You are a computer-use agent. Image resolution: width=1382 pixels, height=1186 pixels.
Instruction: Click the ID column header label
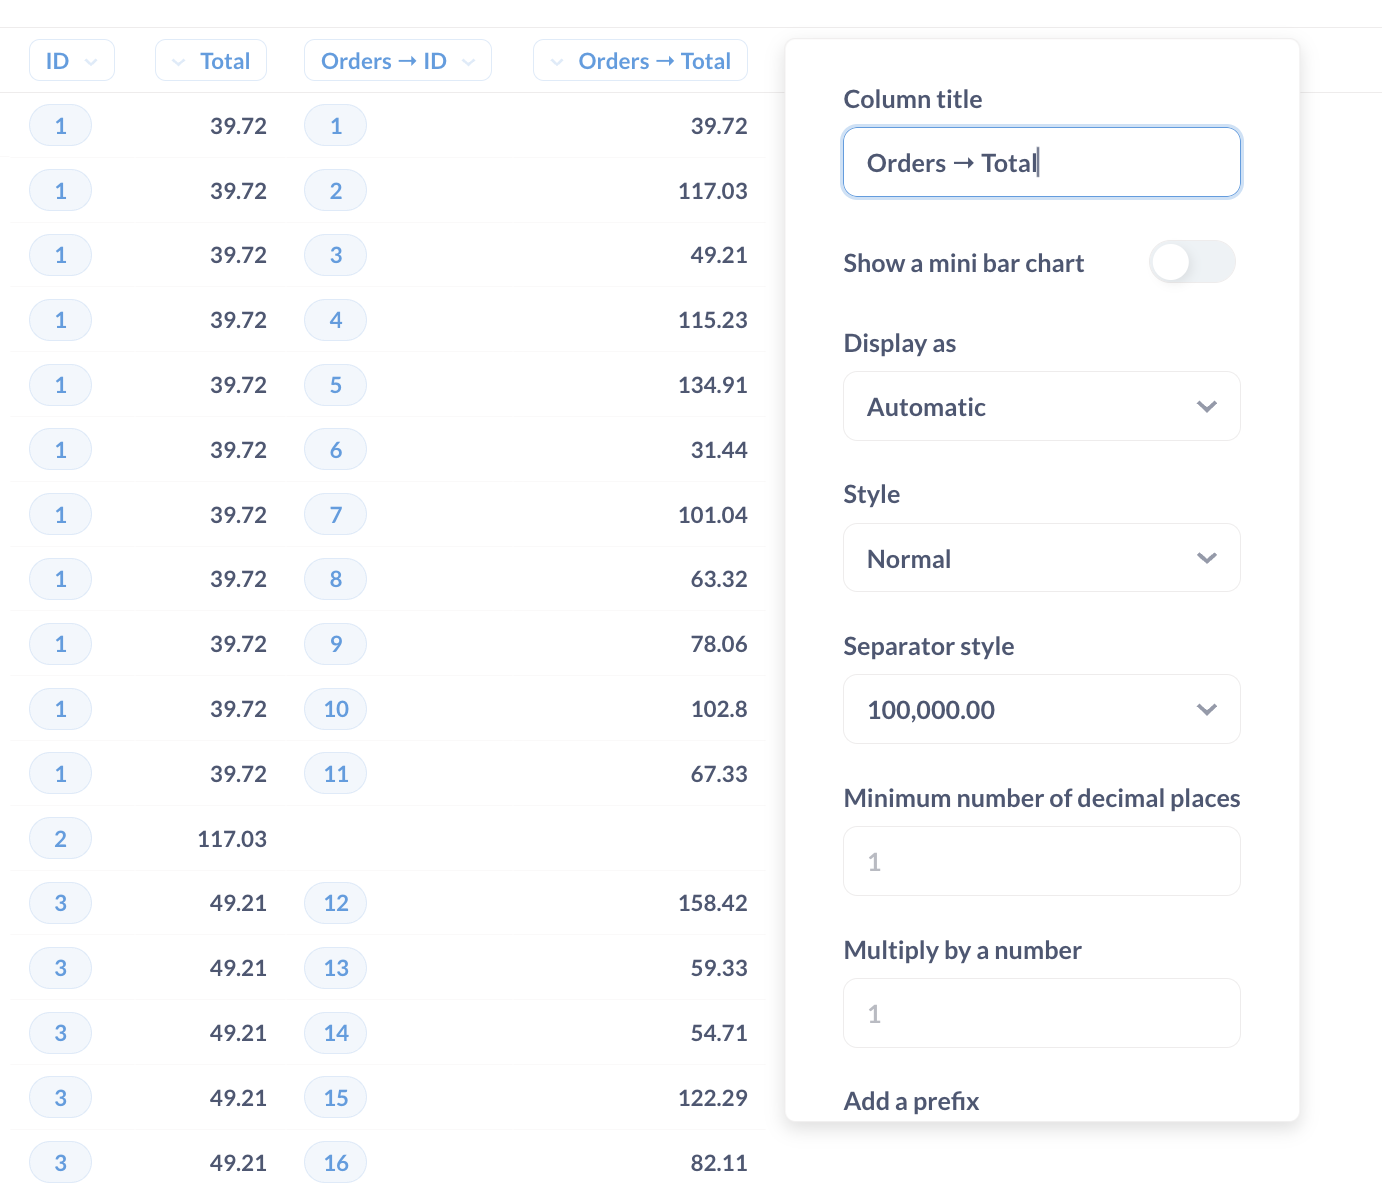(58, 60)
